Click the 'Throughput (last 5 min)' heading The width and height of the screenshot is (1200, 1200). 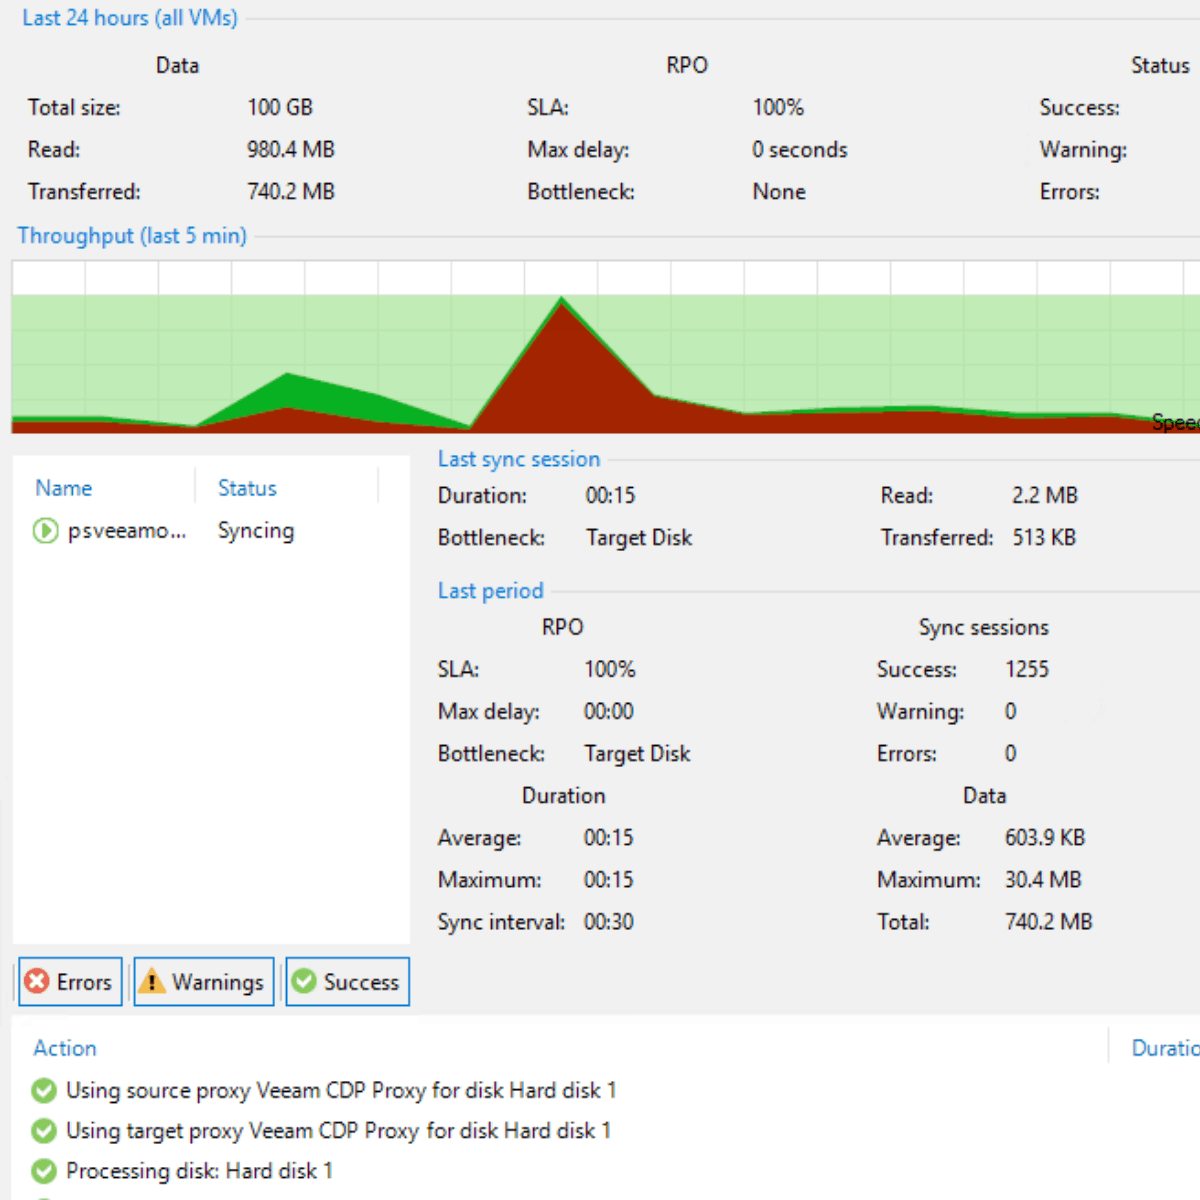click(x=132, y=236)
